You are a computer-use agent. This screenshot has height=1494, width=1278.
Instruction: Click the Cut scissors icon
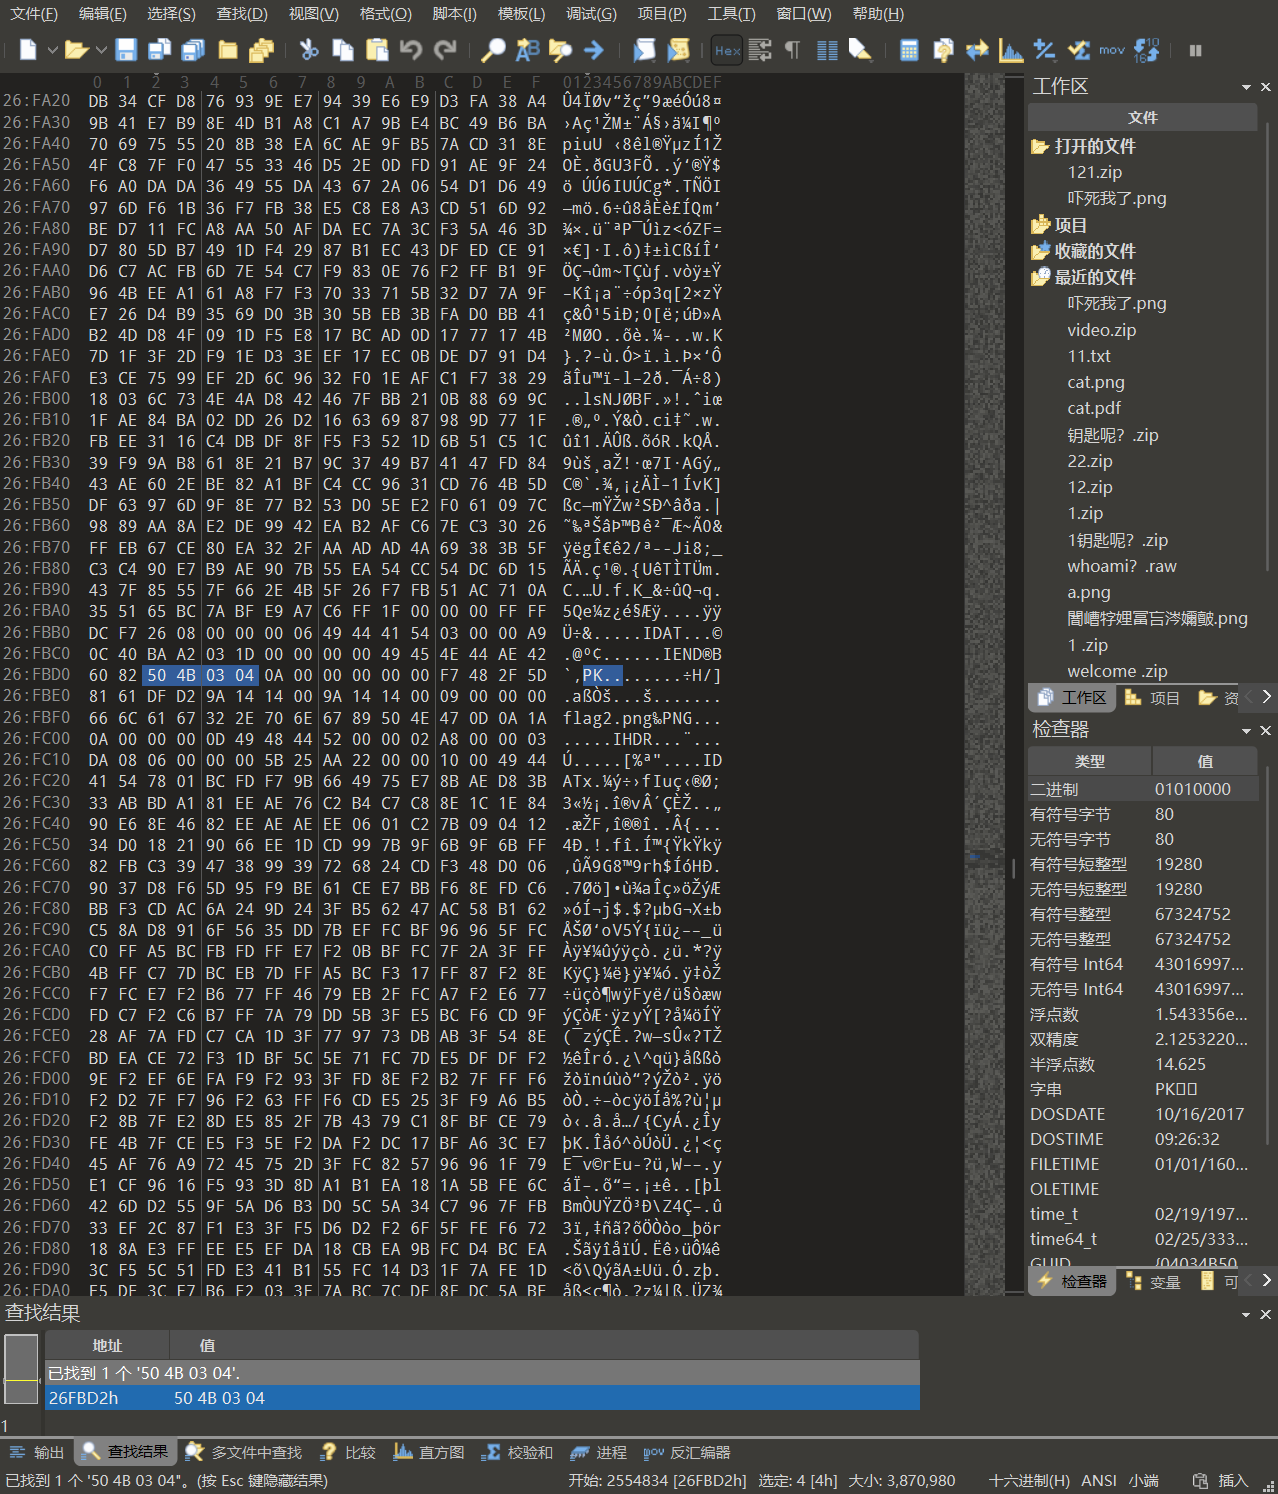(309, 50)
